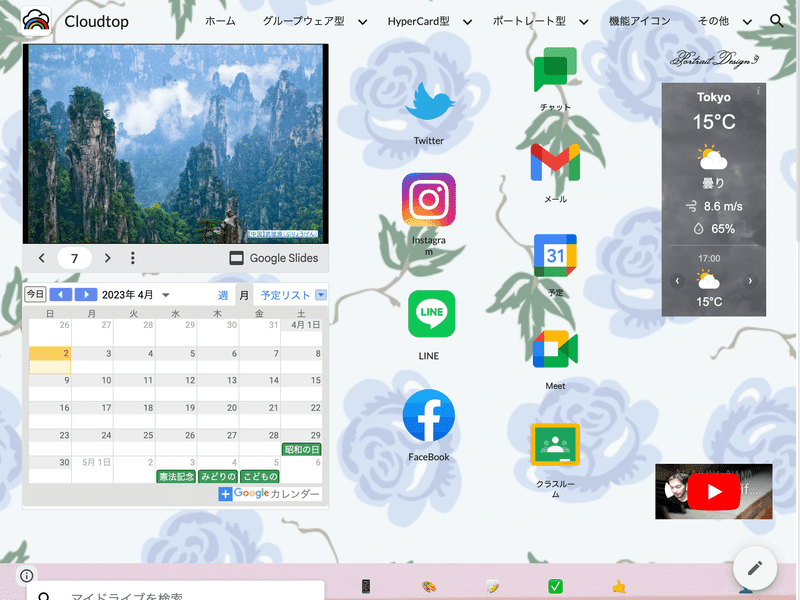Viewport: 800px width, 600px height.
Task: Open the 2023年 4月 date dropdown
Action: 165,295
